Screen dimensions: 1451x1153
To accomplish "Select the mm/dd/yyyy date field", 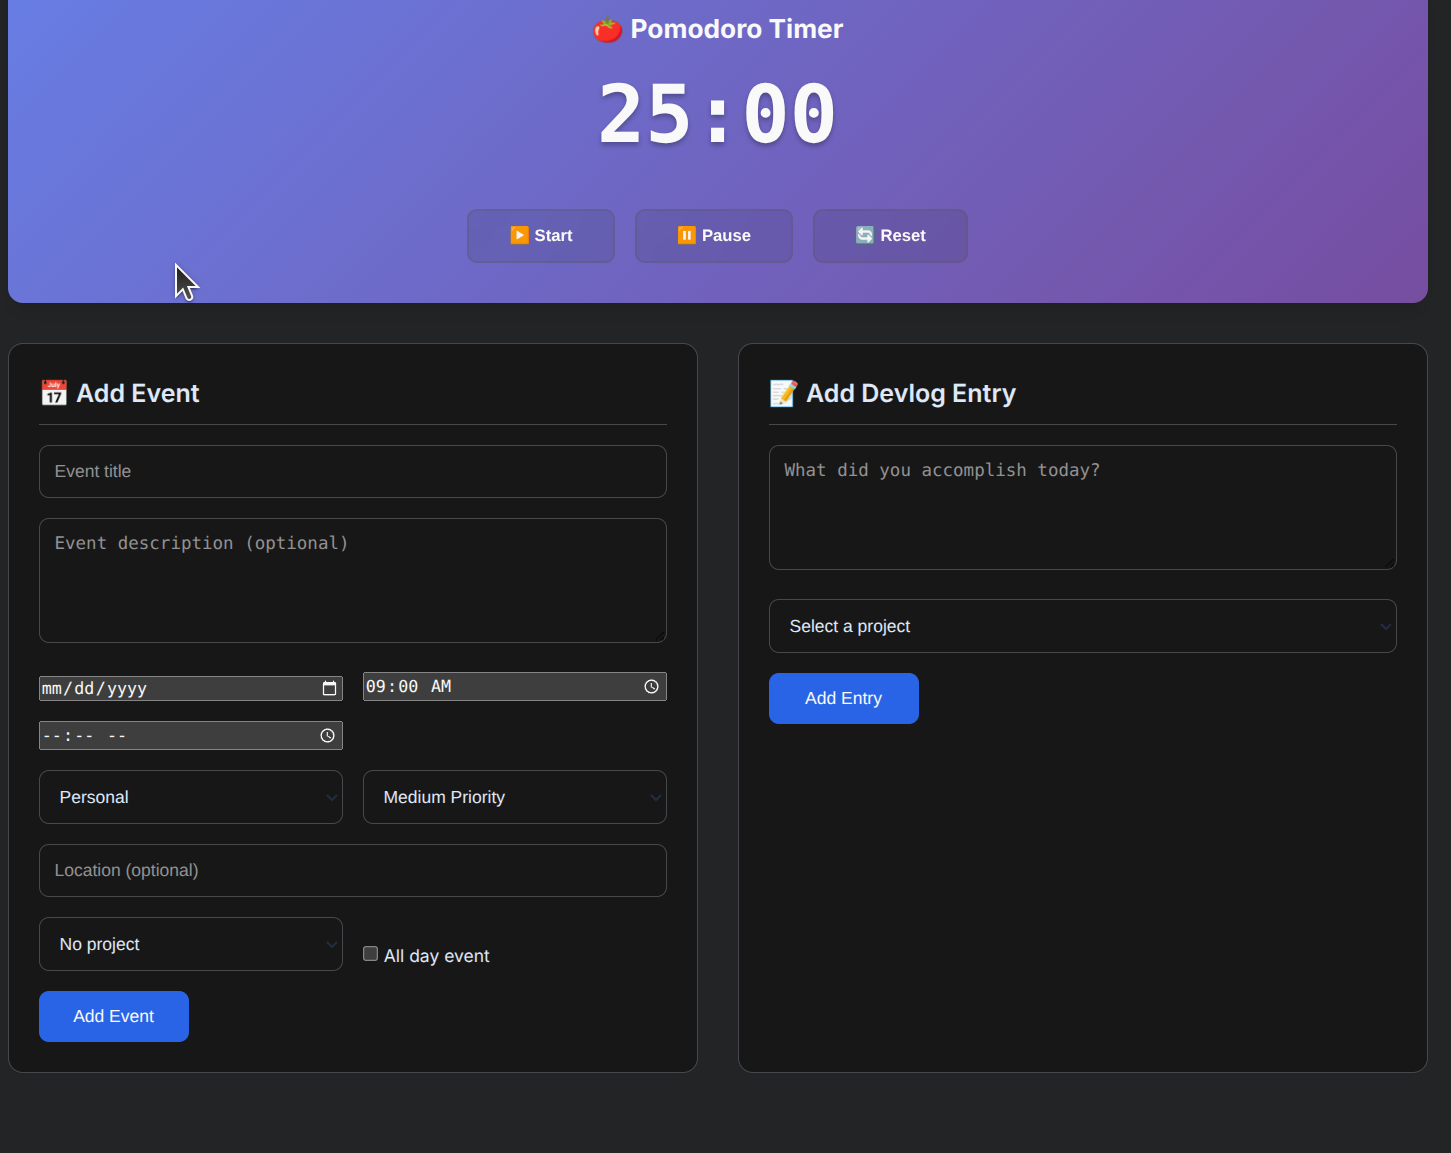I will (x=191, y=688).
